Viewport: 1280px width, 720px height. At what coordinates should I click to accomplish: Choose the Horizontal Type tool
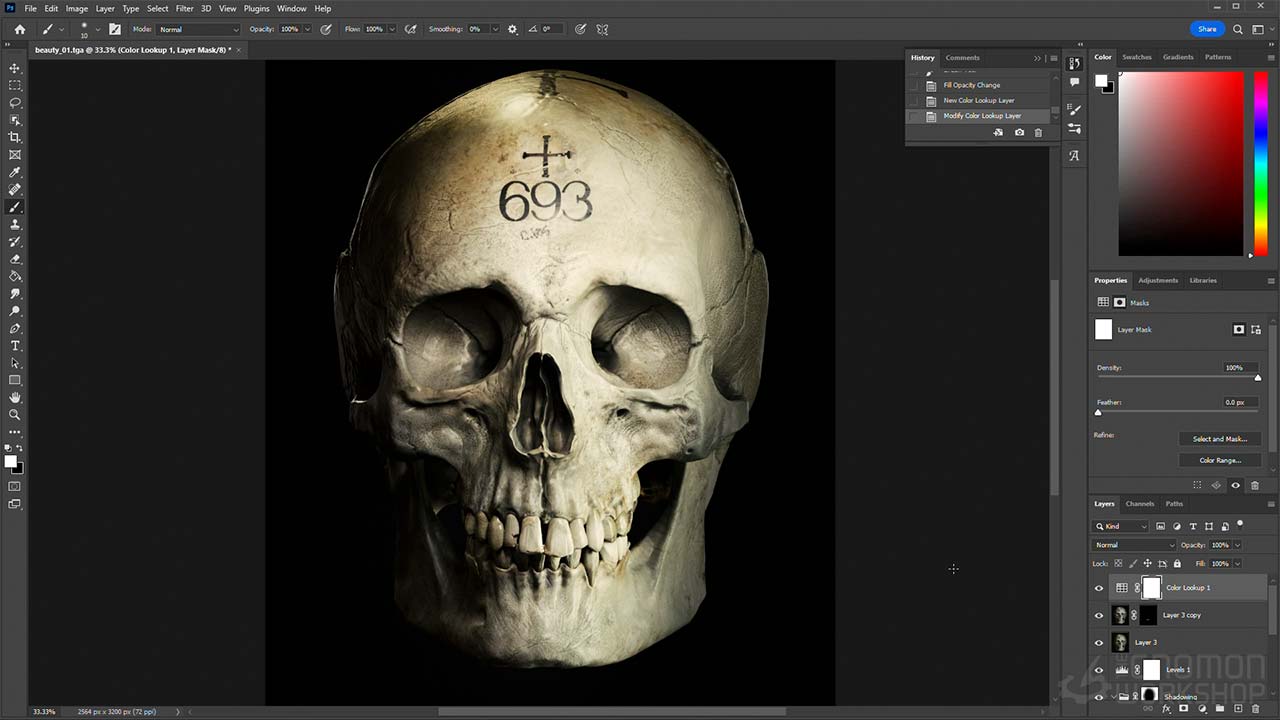[x=15, y=346]
